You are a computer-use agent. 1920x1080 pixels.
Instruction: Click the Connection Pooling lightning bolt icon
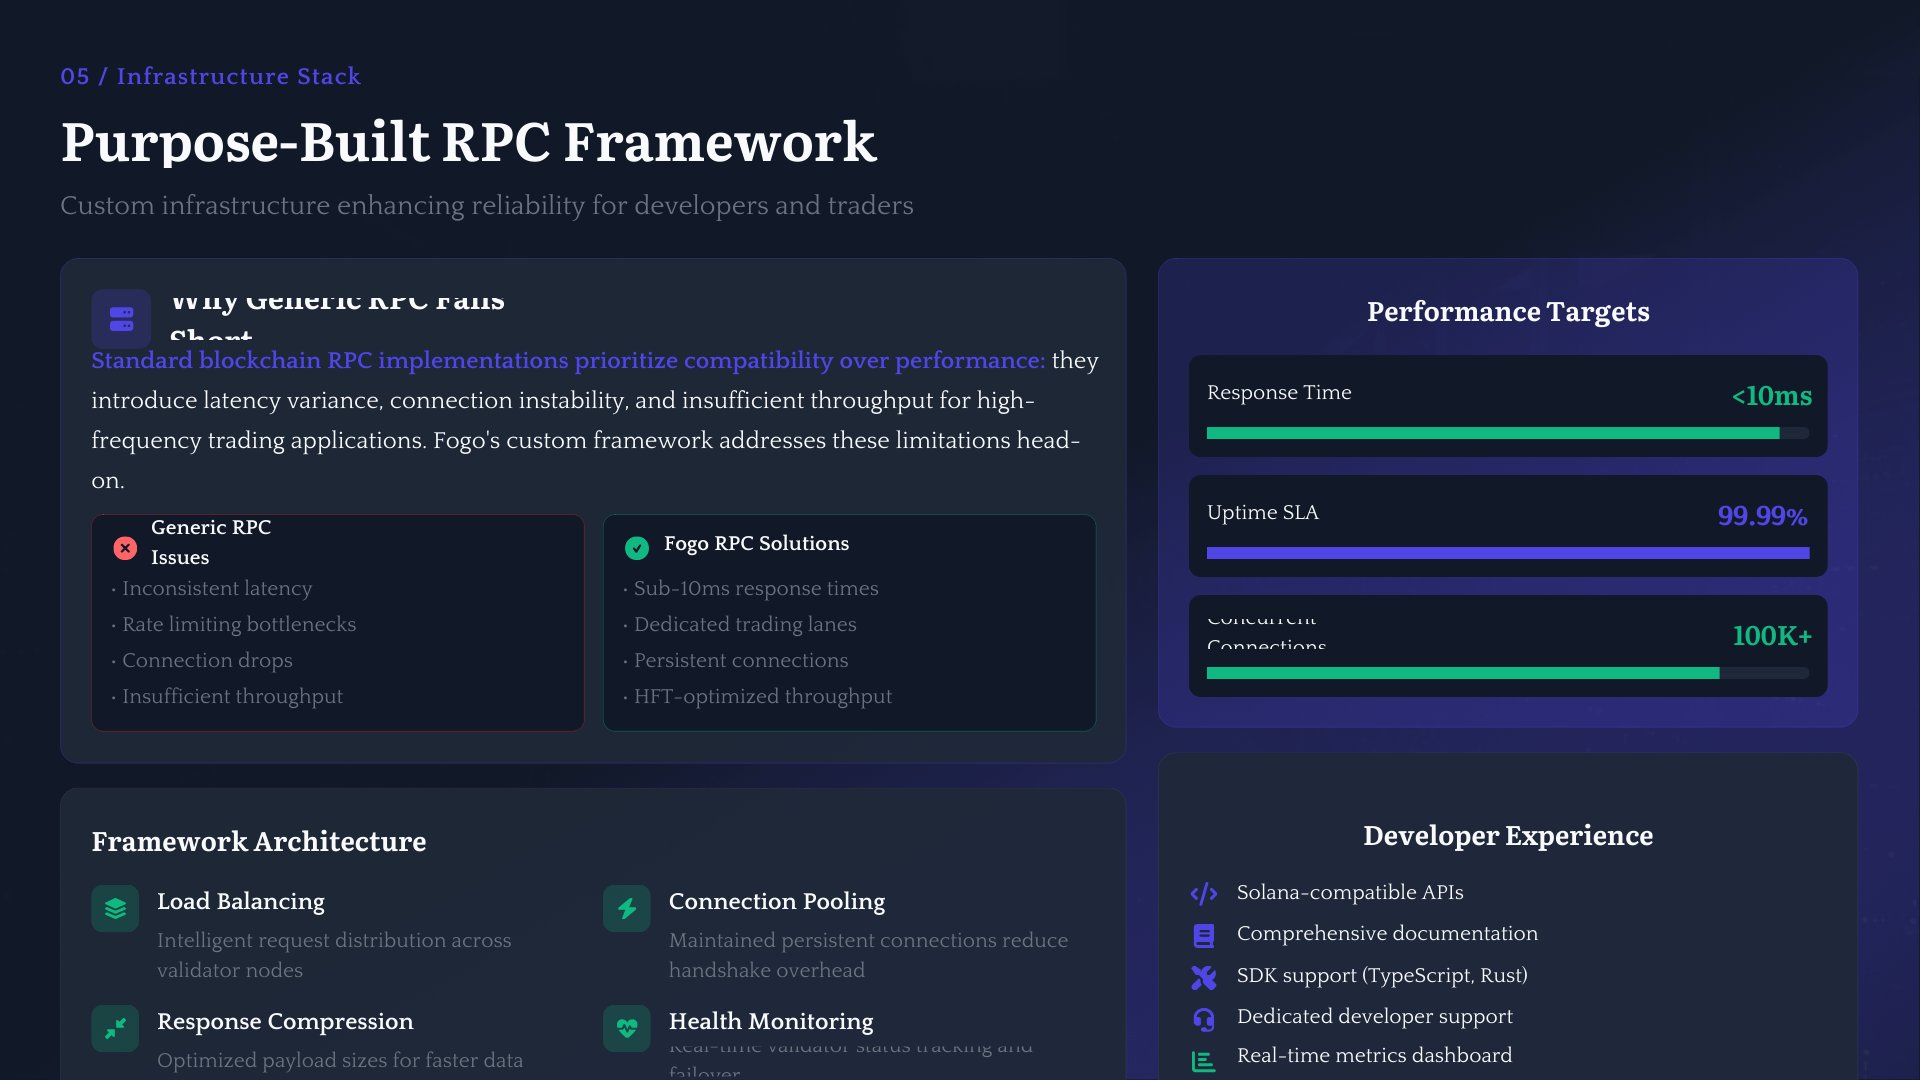pos(627,908)
